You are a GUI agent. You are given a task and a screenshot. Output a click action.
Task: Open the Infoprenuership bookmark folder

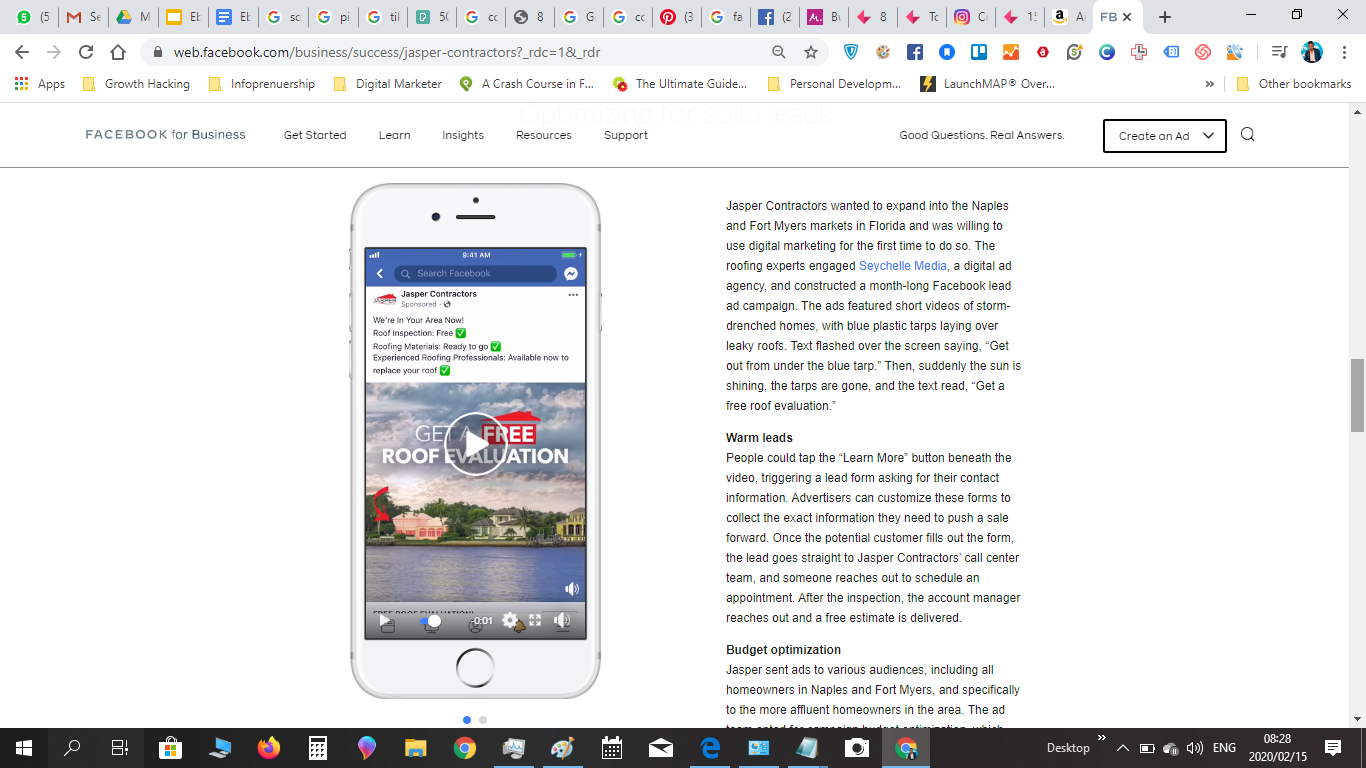[262, 84]
